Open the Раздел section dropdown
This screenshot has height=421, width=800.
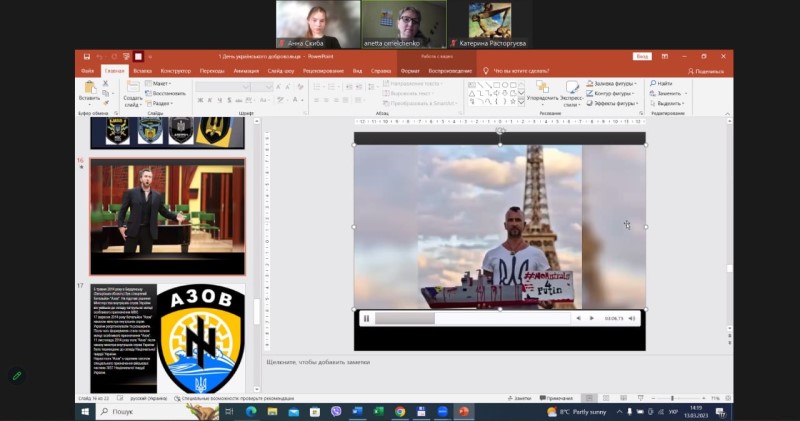pos(159,103)
